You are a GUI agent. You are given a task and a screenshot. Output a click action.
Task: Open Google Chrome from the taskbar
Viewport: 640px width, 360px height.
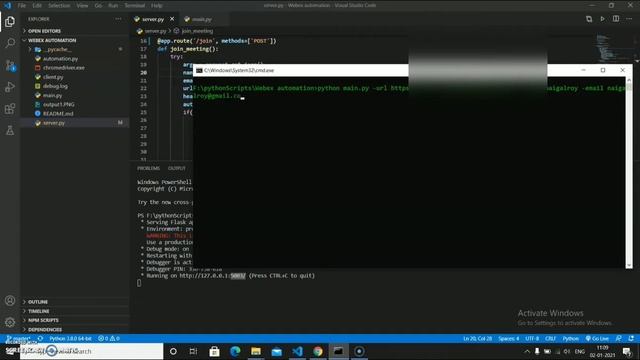click(318, 351)
